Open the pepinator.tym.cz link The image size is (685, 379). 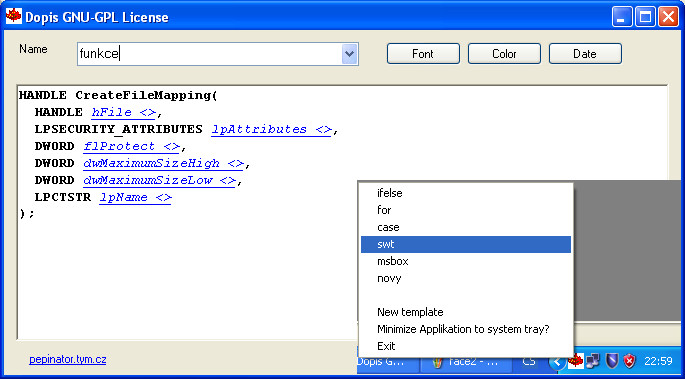68,360
